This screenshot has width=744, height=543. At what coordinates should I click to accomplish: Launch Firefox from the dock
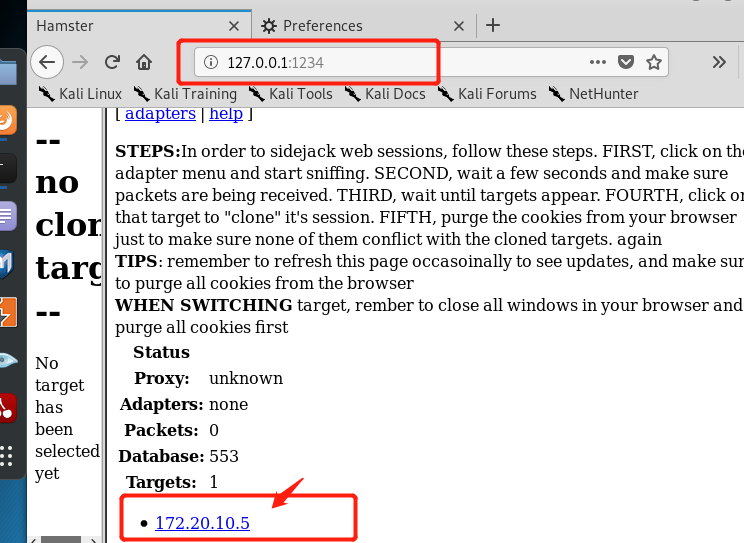click(x=7, y=120)
